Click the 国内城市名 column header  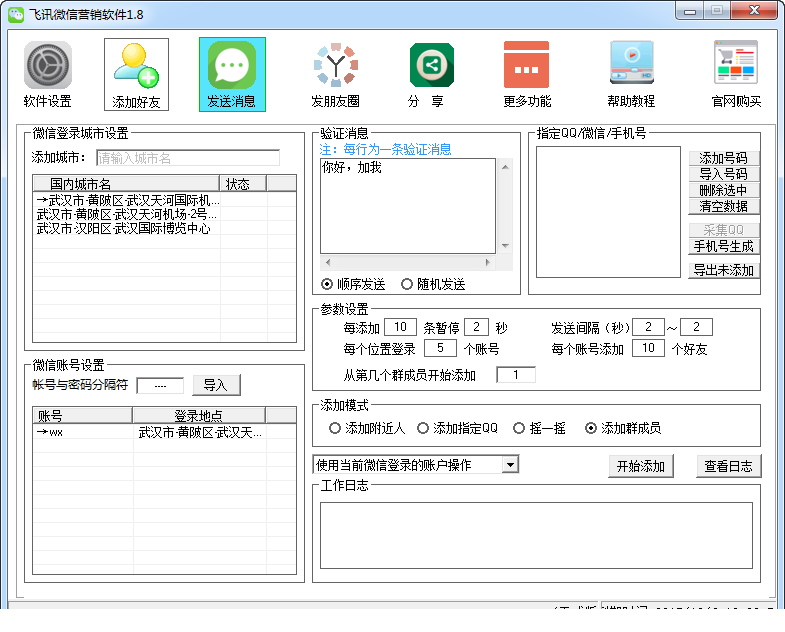coord(126,184)
